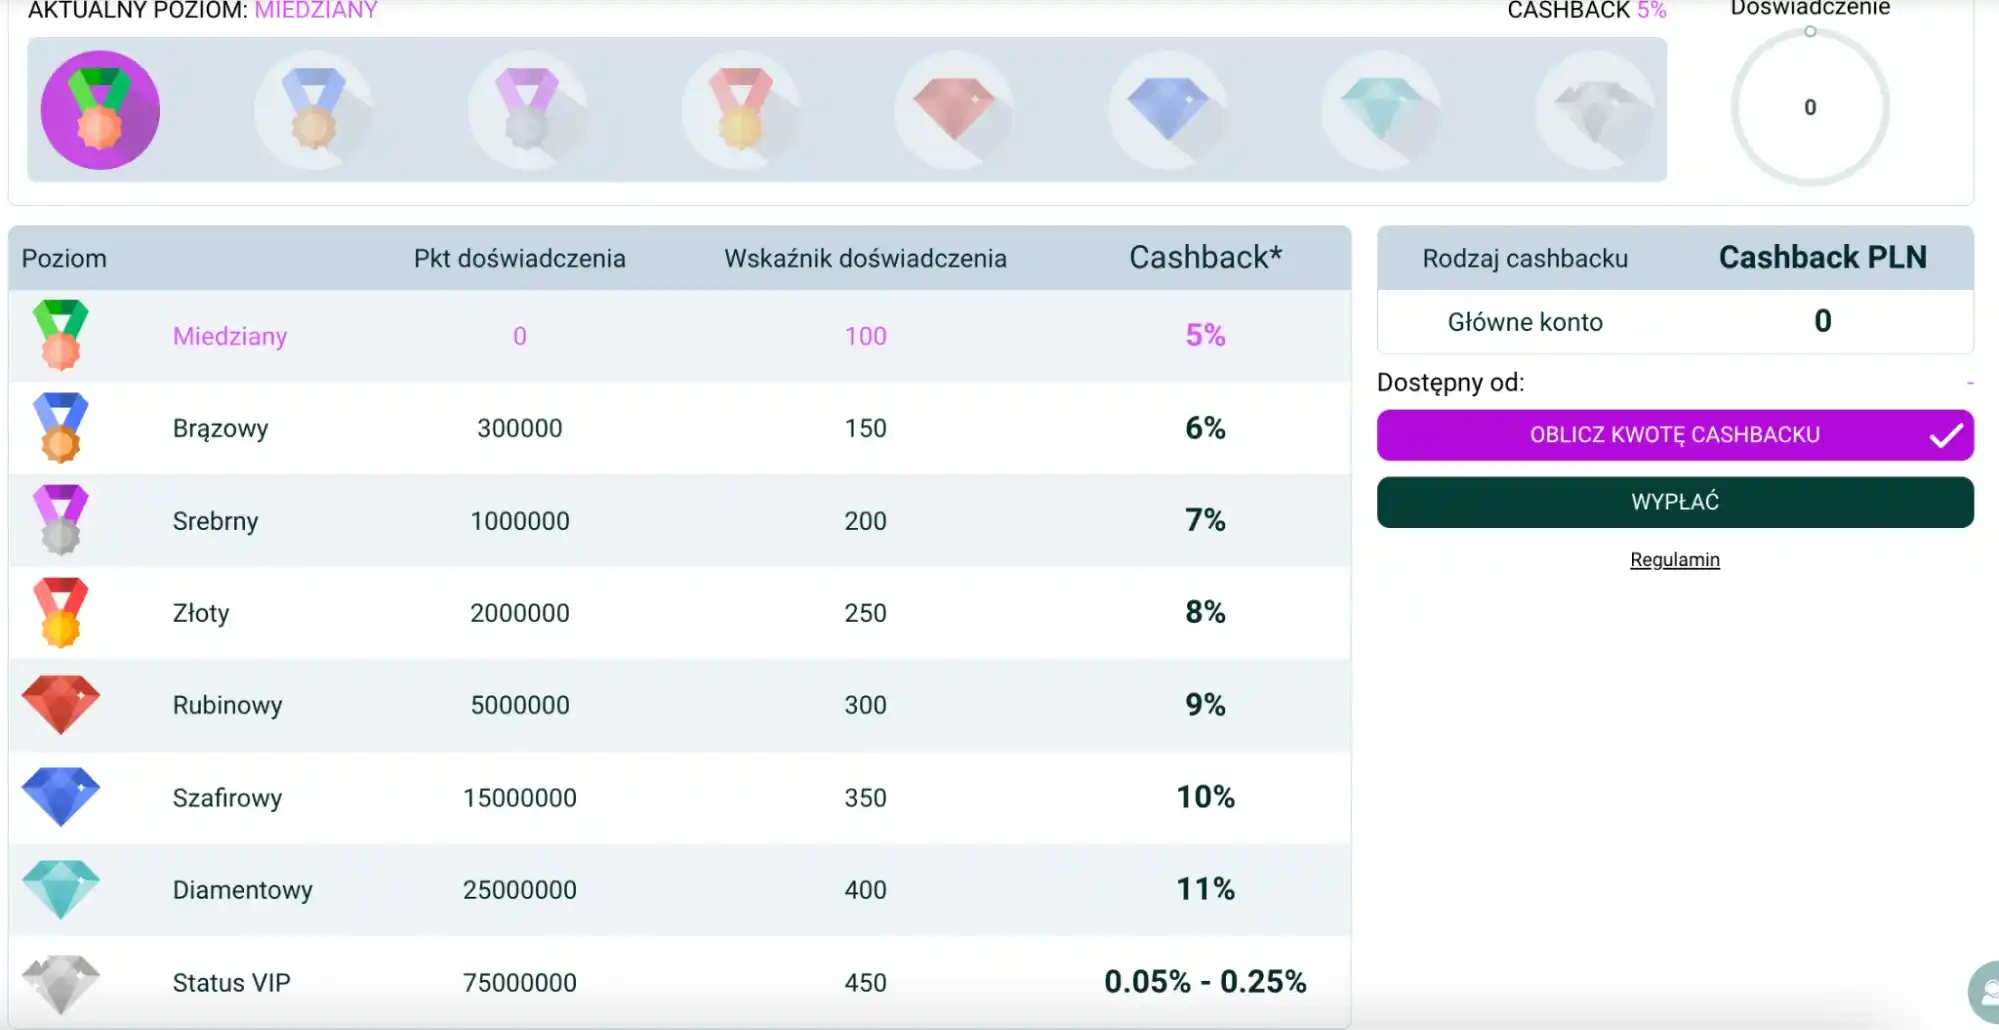This screenshot has height=1030, width=1999.
Task: Click the Cashback* column header
Action: point(1205,258)
